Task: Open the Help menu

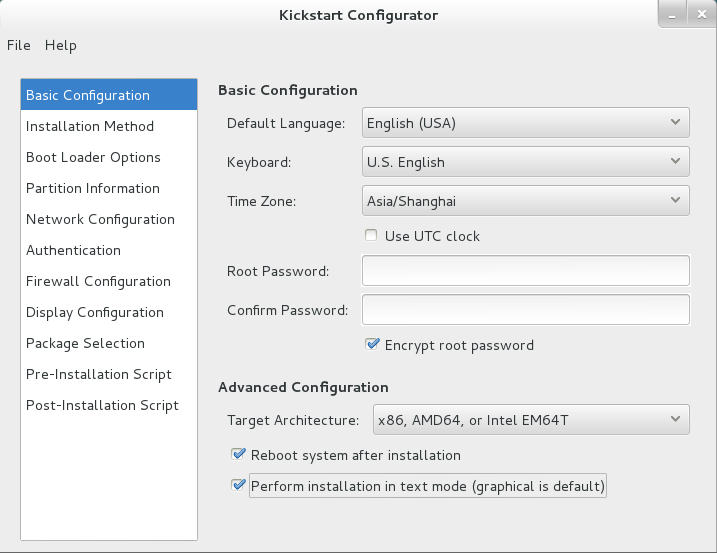Action: pyautogui.click(x=60, y=45)
